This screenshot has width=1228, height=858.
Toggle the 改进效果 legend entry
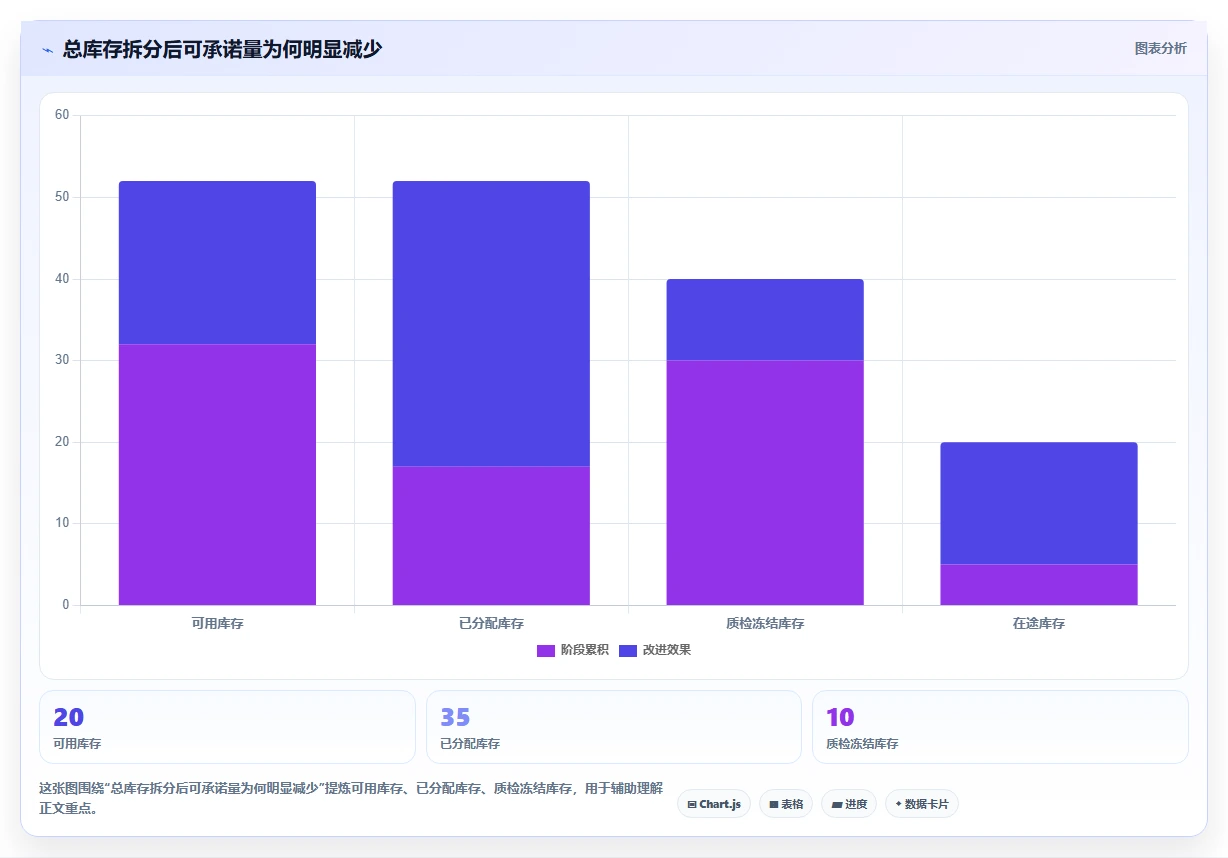point(654,650)
